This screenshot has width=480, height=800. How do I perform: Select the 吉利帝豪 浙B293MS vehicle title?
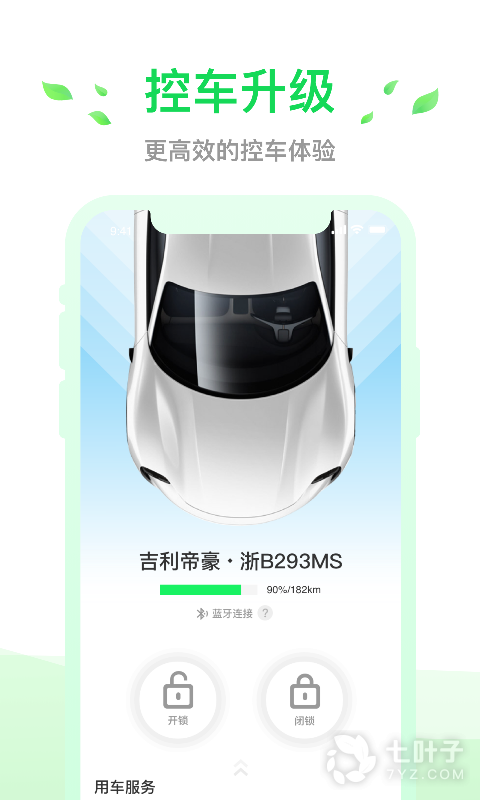pyautogui.click(x=240, y=561)
